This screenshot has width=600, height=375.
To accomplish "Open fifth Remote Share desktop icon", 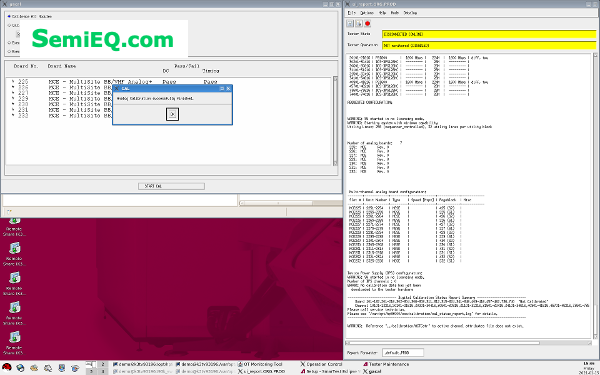I will click(x=15, y=343).
